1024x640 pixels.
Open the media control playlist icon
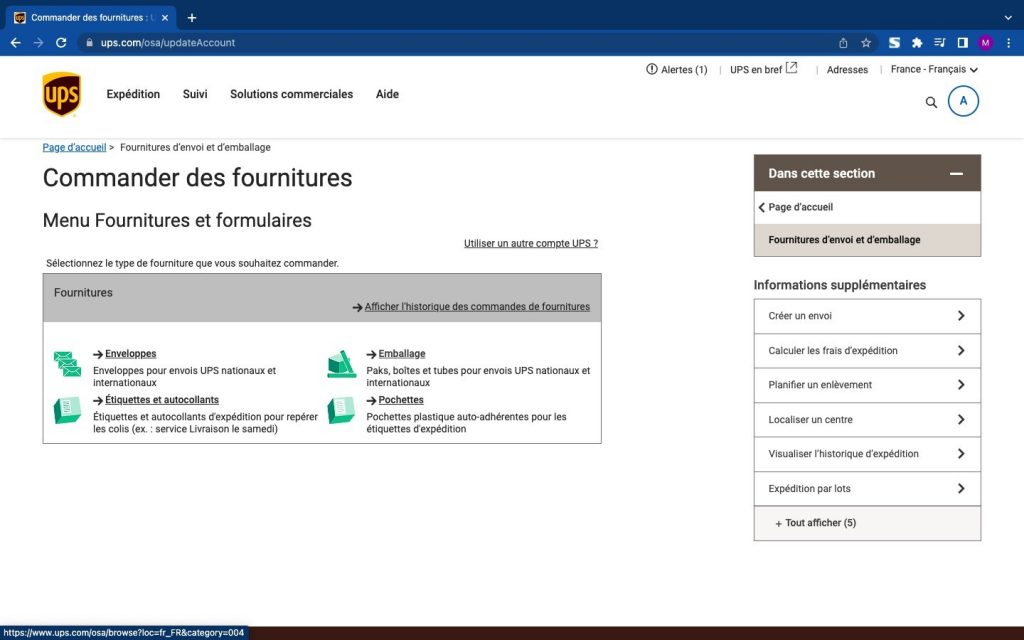pos(940,42)
